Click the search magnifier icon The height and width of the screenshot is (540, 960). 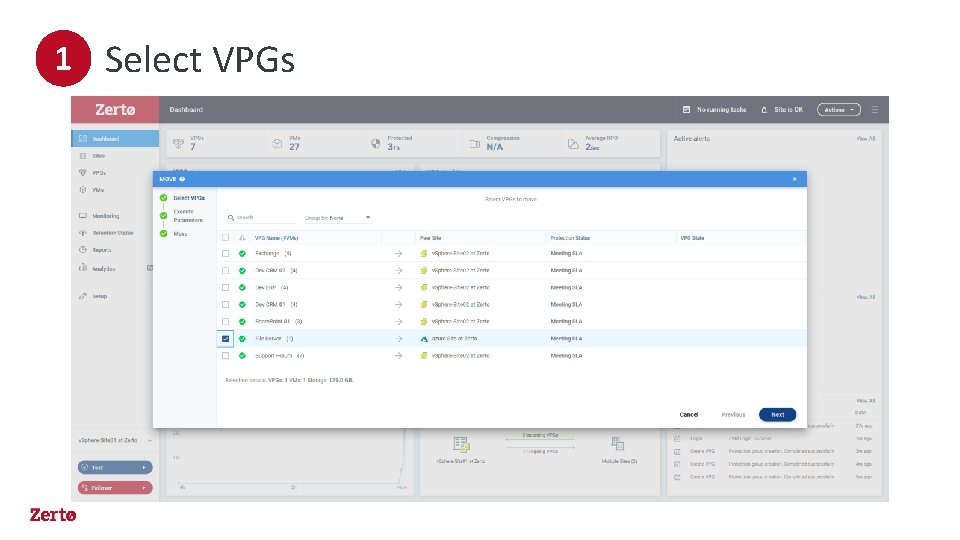(x=231, y=217)
